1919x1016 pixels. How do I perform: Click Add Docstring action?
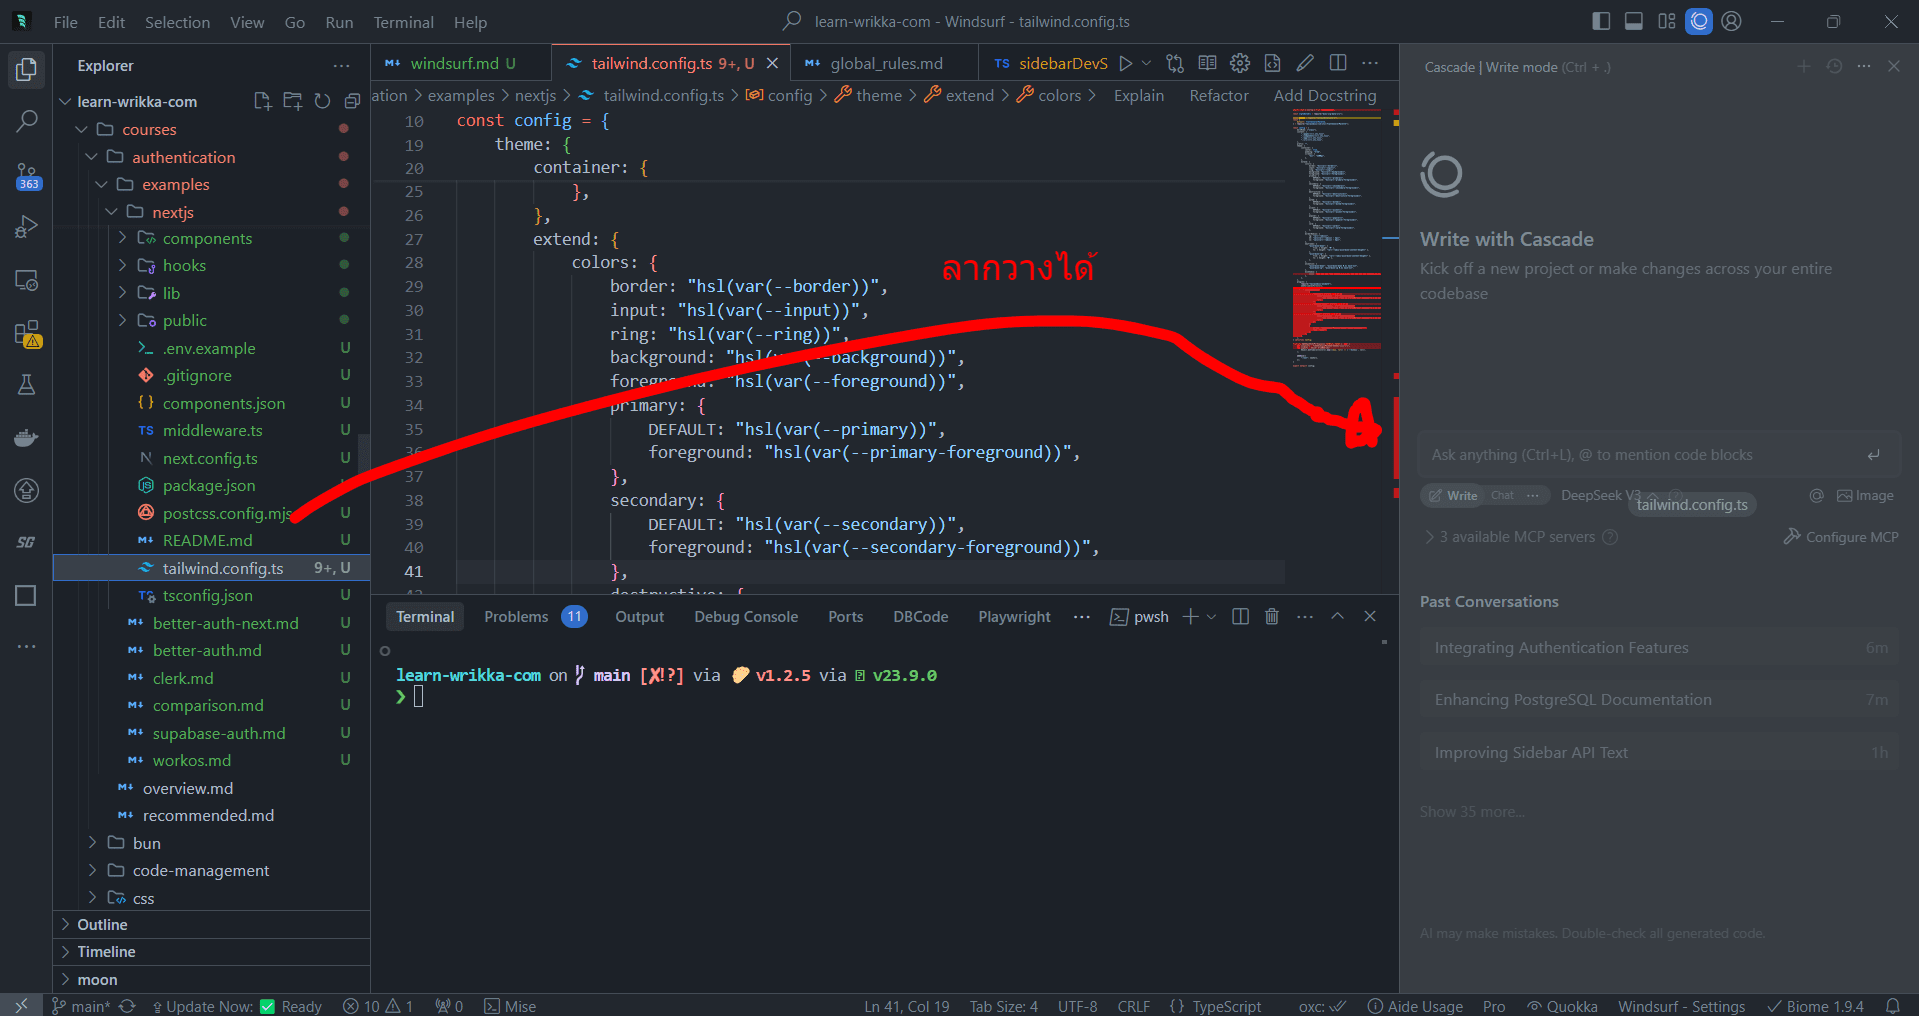[1324, 95]
